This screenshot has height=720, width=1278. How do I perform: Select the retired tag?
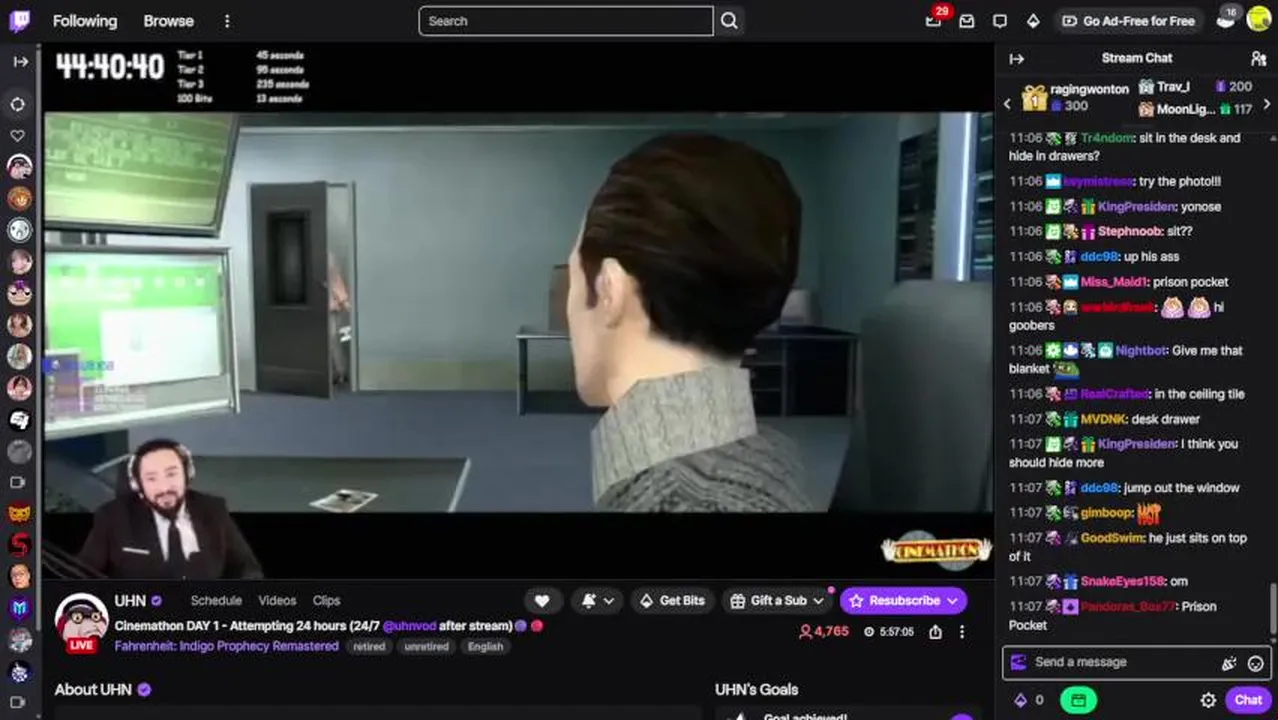(369, 647)
